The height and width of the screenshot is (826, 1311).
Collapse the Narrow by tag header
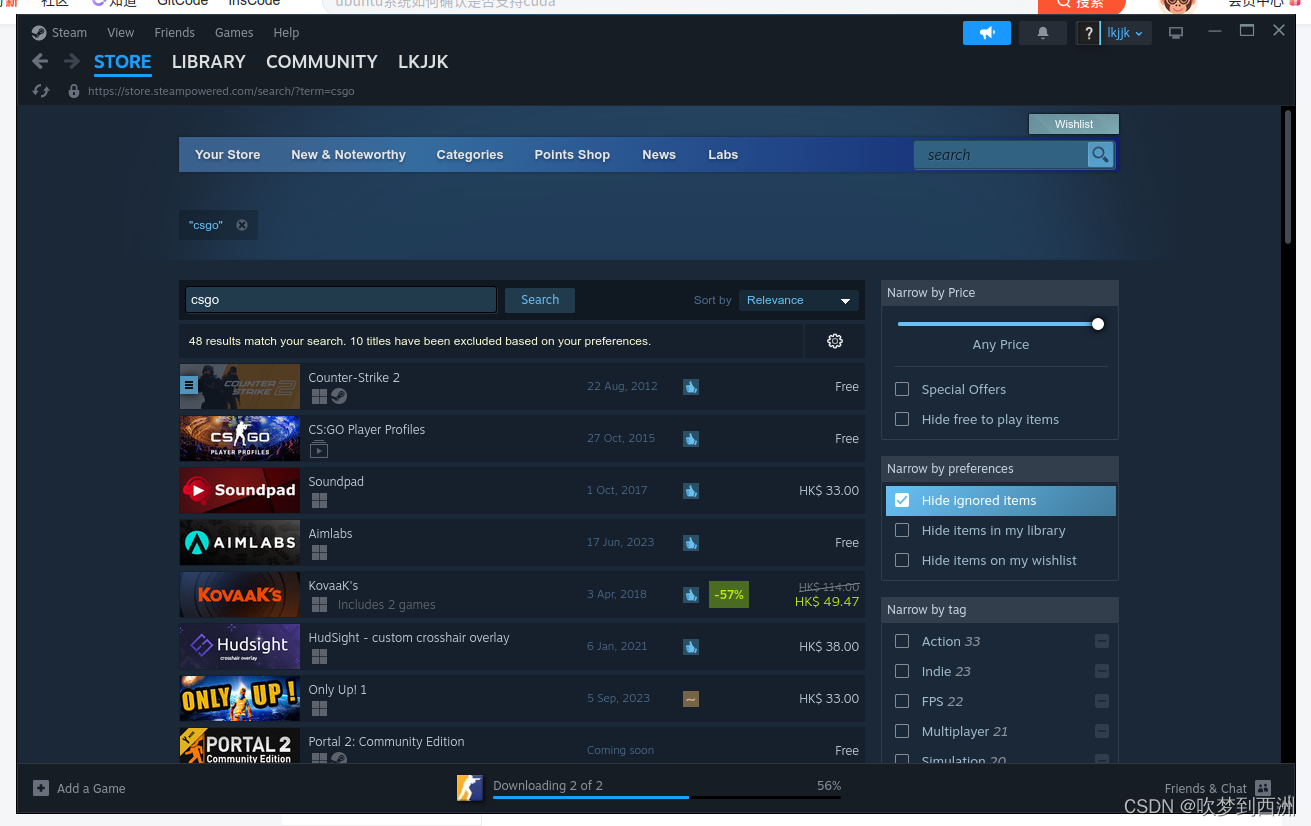1000,609
